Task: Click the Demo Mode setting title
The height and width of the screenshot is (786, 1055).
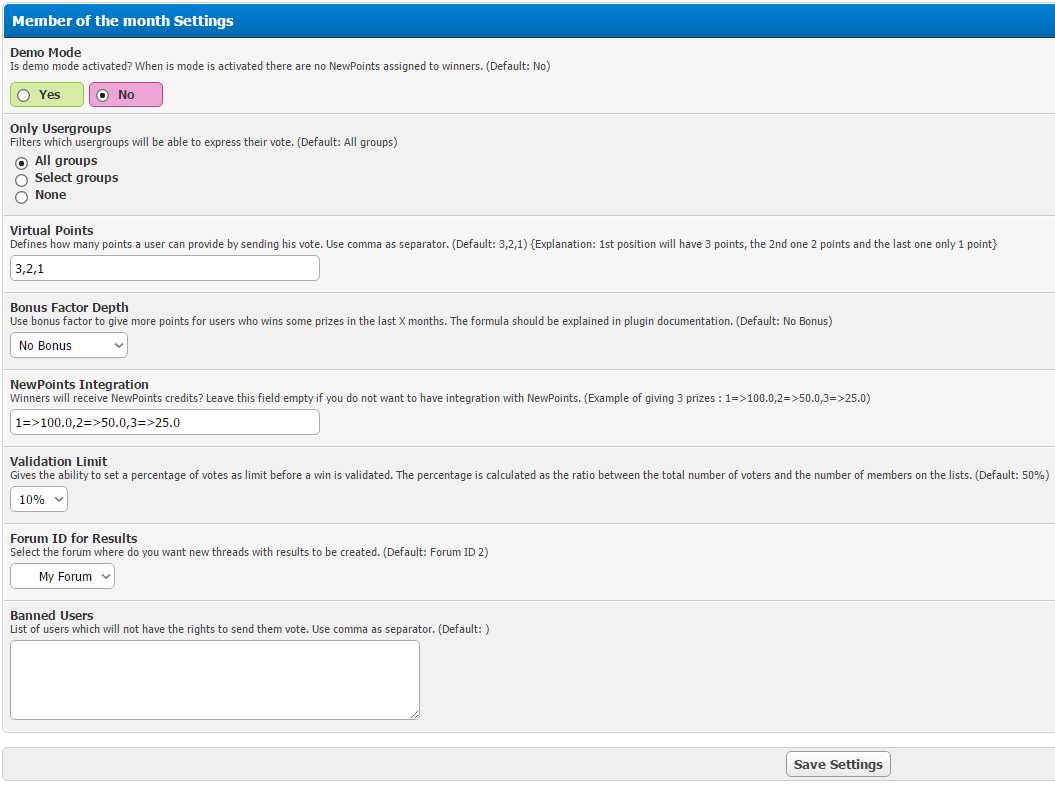Action: [46, 52]
